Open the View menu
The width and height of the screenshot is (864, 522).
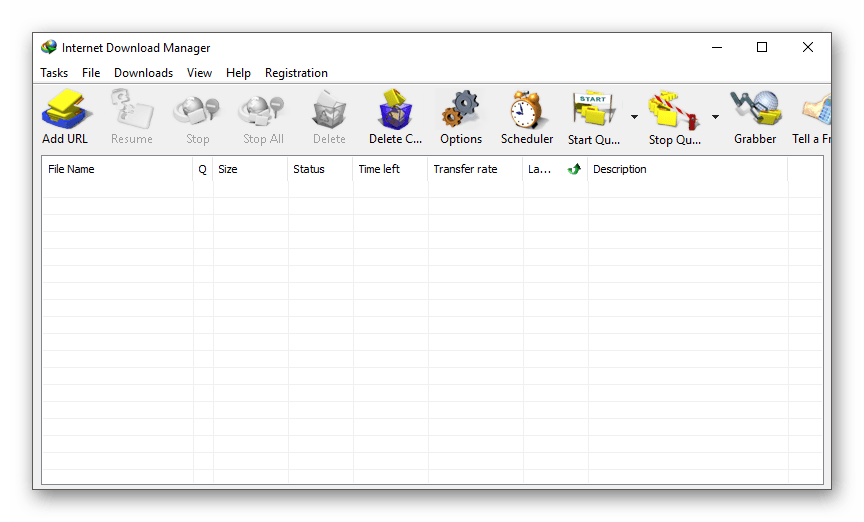199,73
